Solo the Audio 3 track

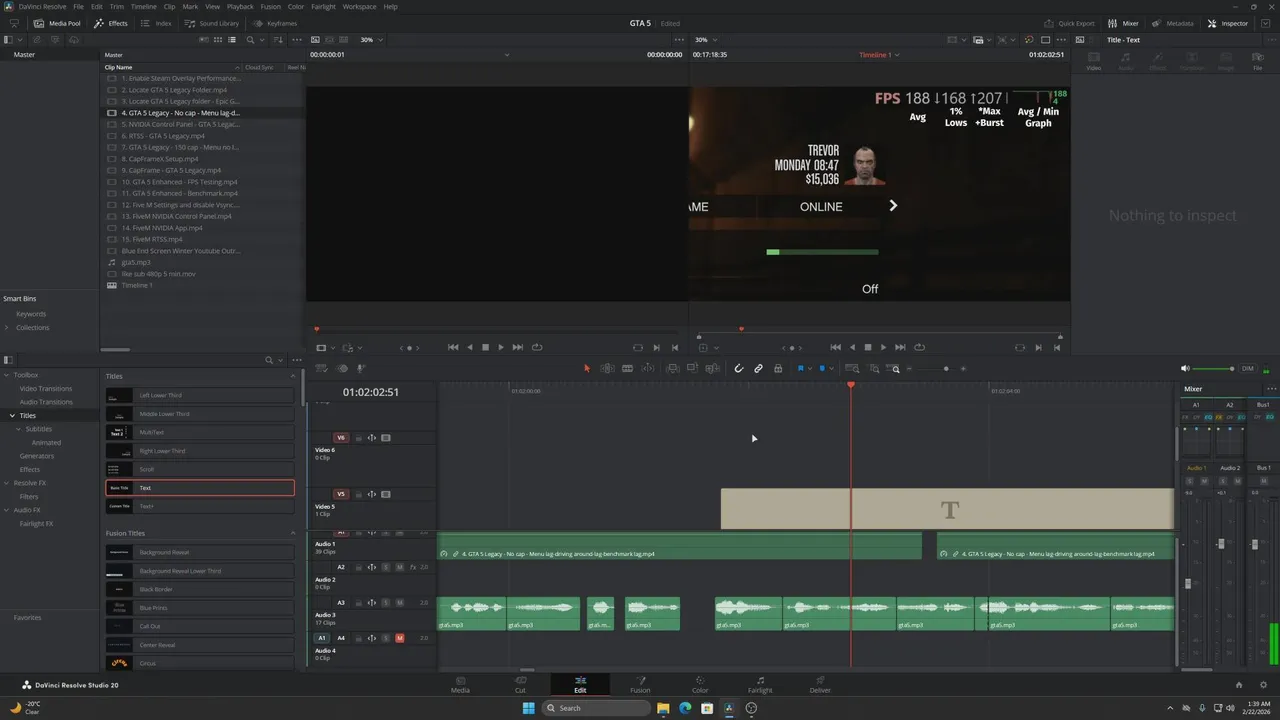click(386, 603)
